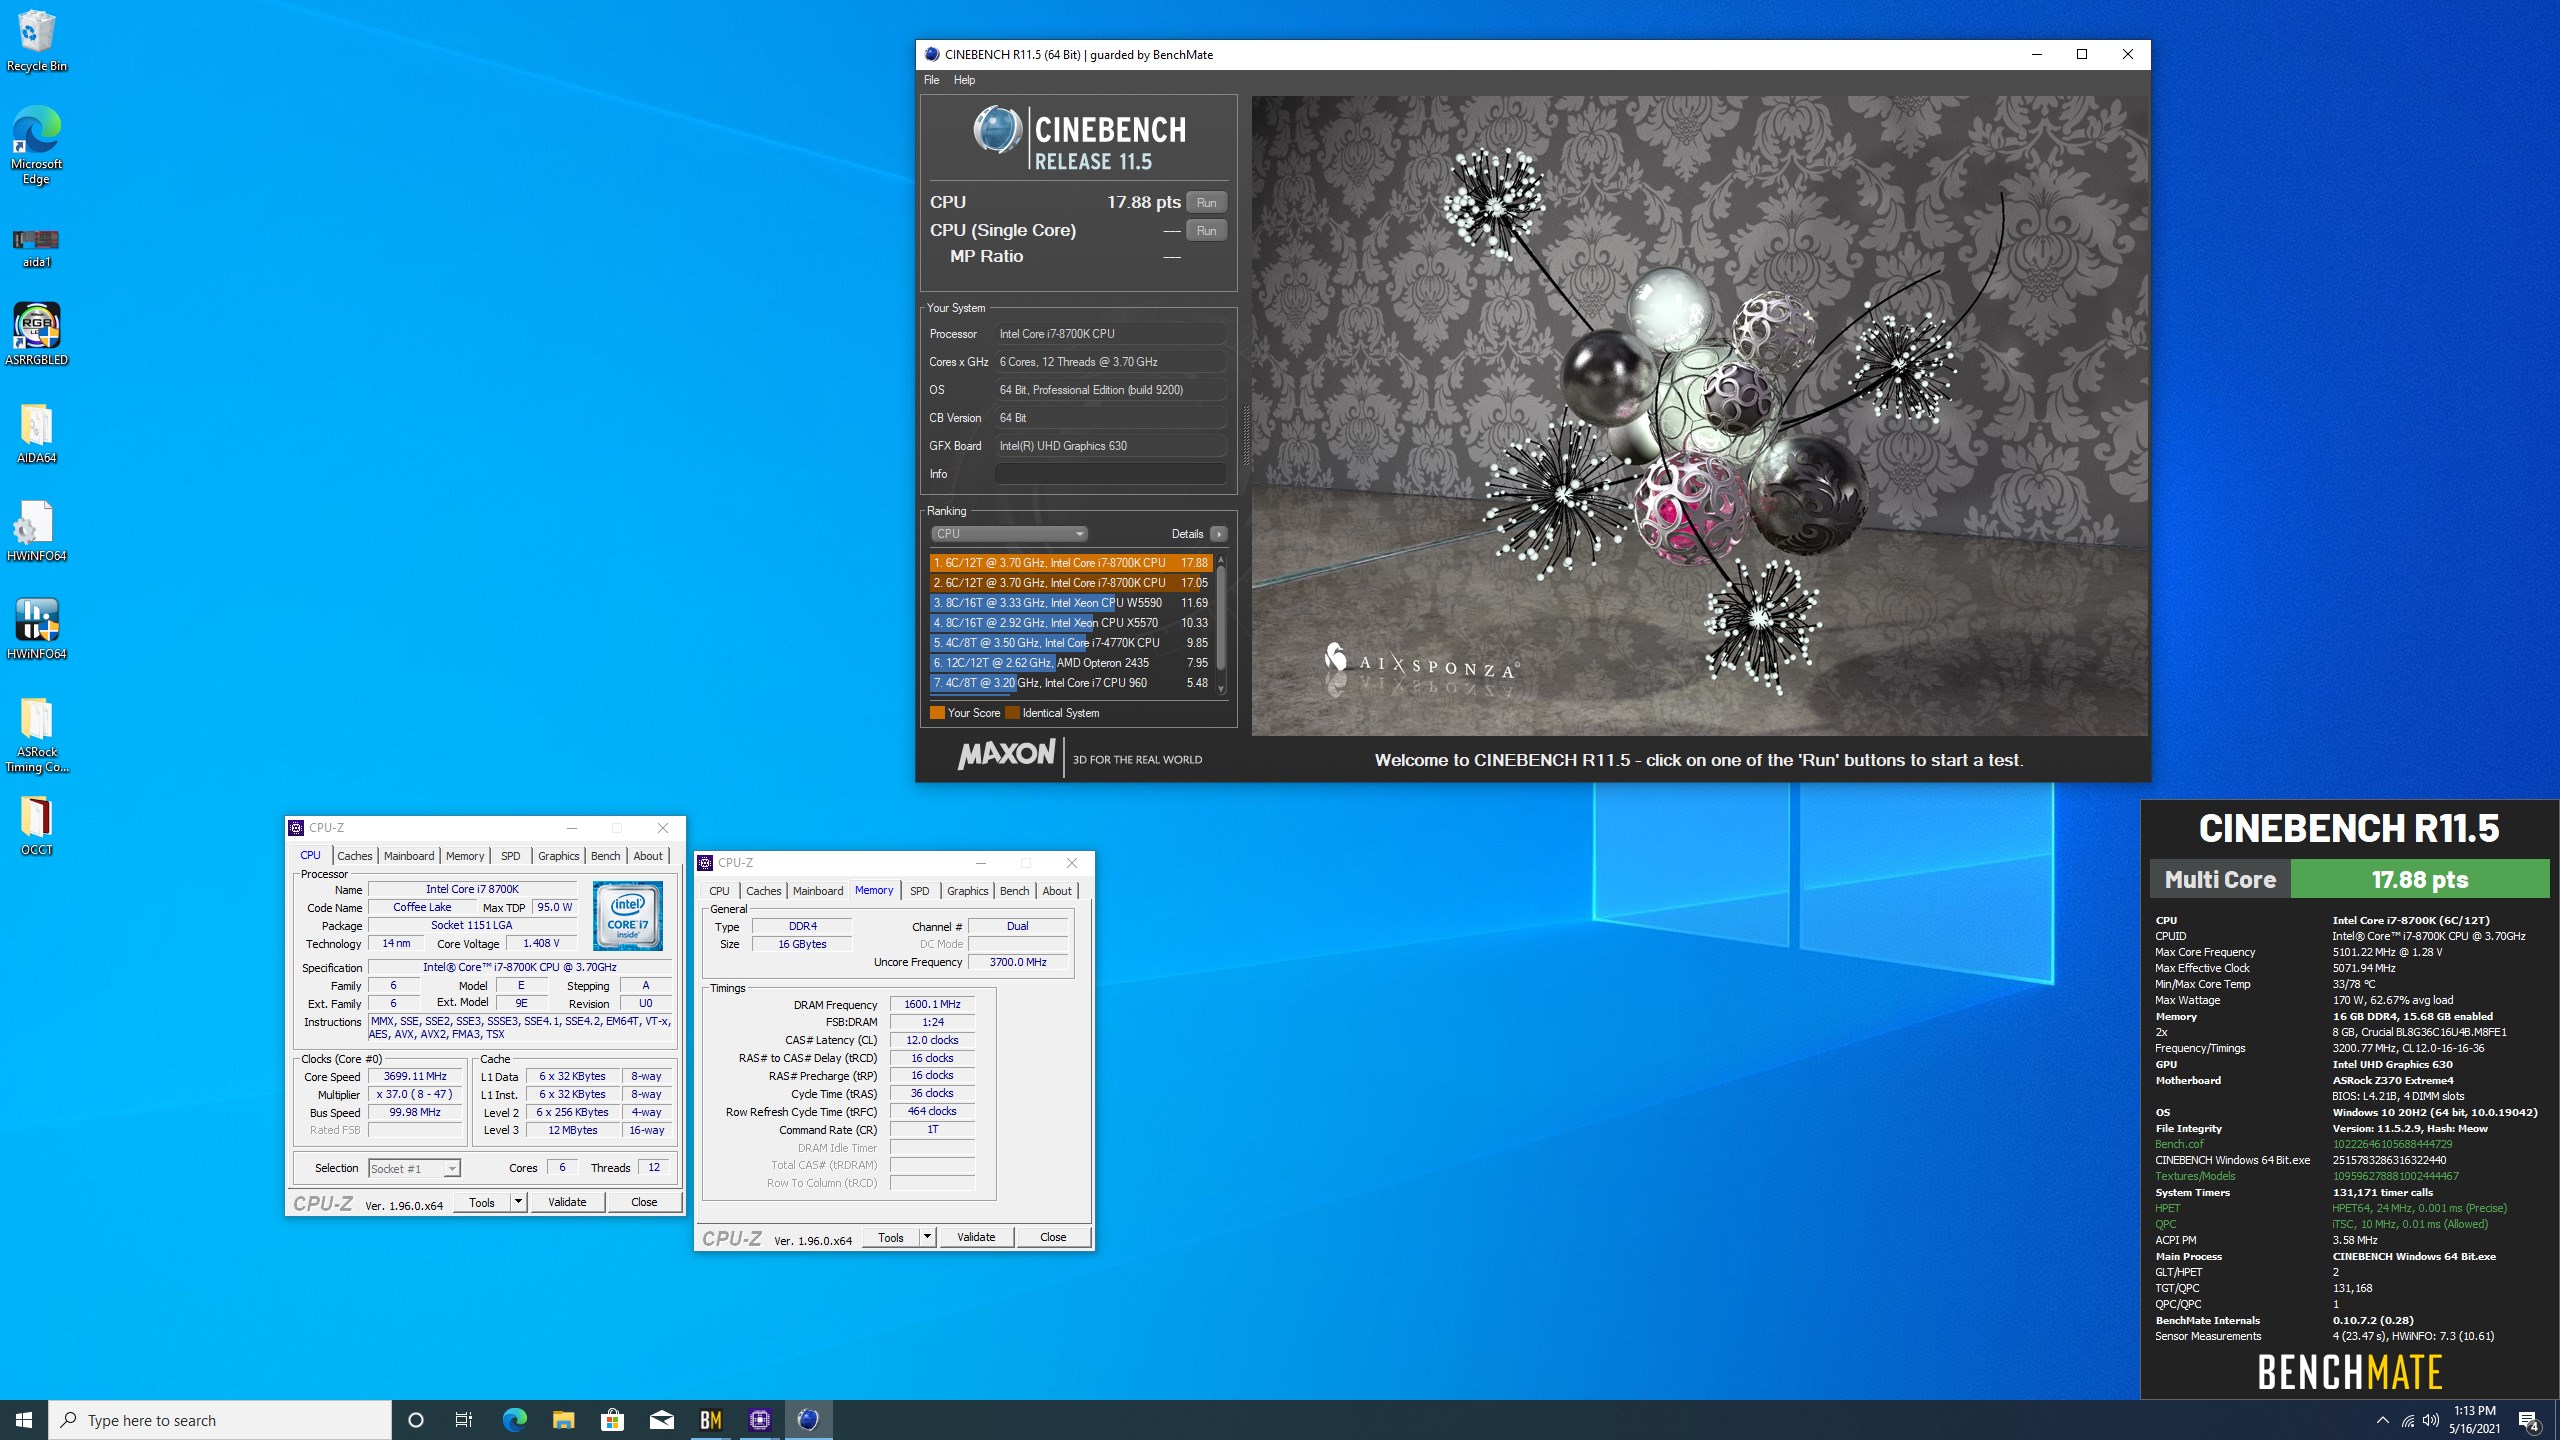Screen dimensions: 2560x1440
Task: Run the CPU Single Core test
Action: tap(1206, 230)
